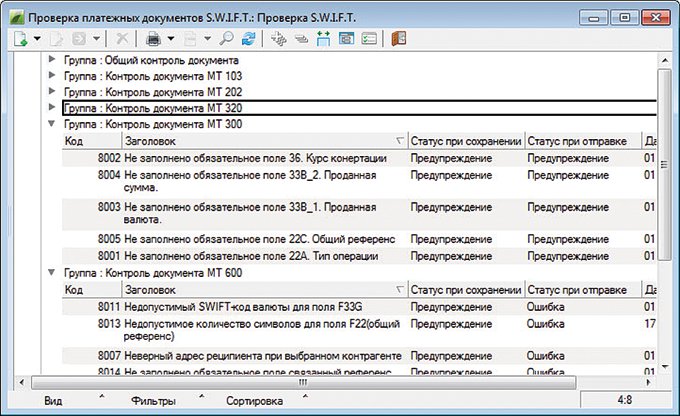The height and width of the screenshot is (416, 680).
Task: Select row 8007 Неверный адрес реципиента
Action: coord(359,356)
